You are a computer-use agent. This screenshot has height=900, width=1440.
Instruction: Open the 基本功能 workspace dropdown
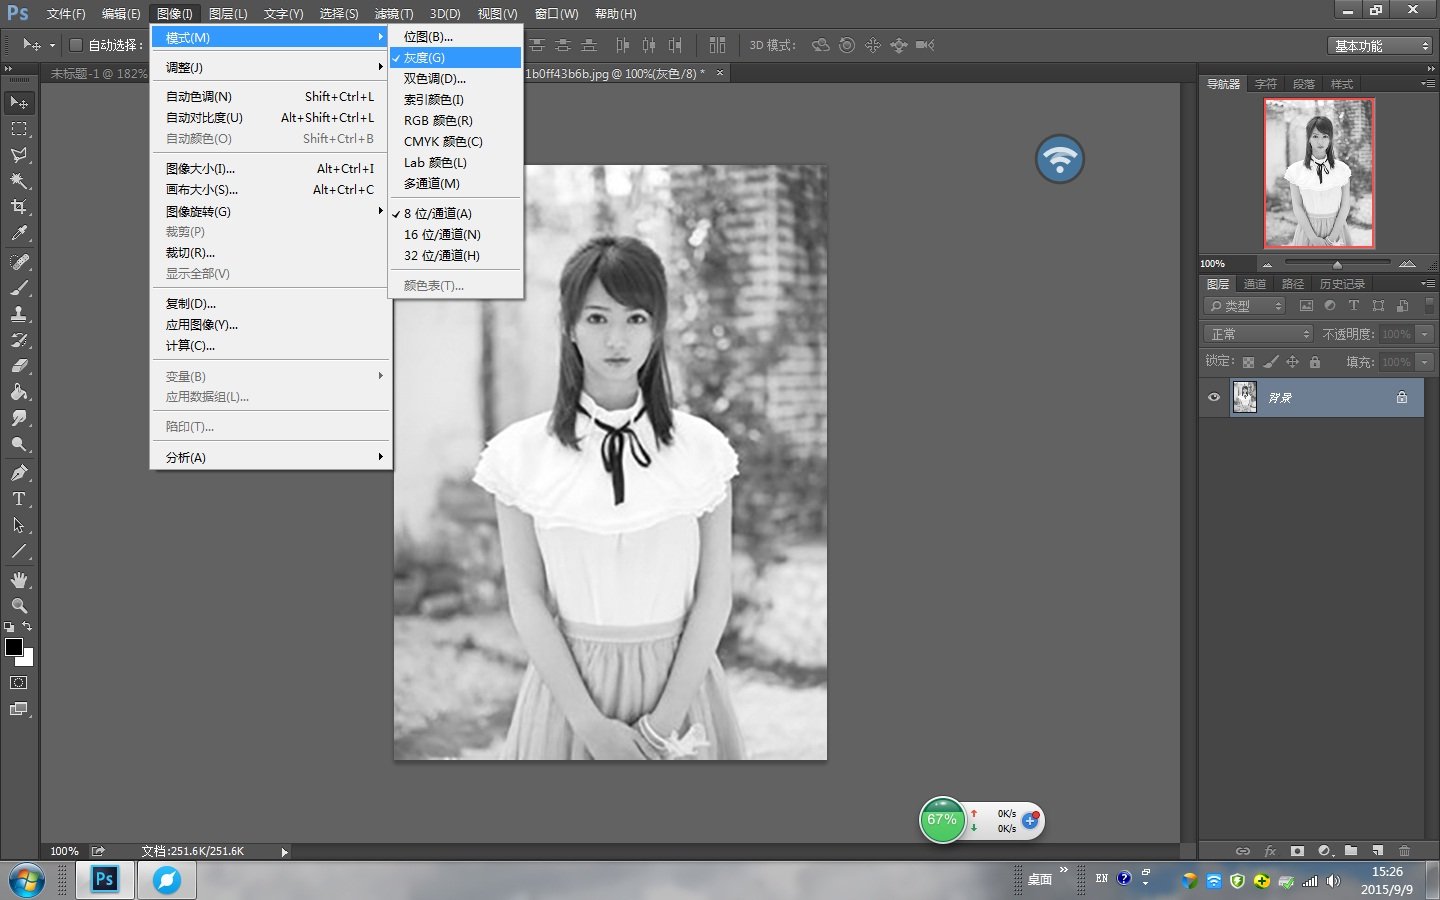pyautogui.click(x=1379, y=45)
